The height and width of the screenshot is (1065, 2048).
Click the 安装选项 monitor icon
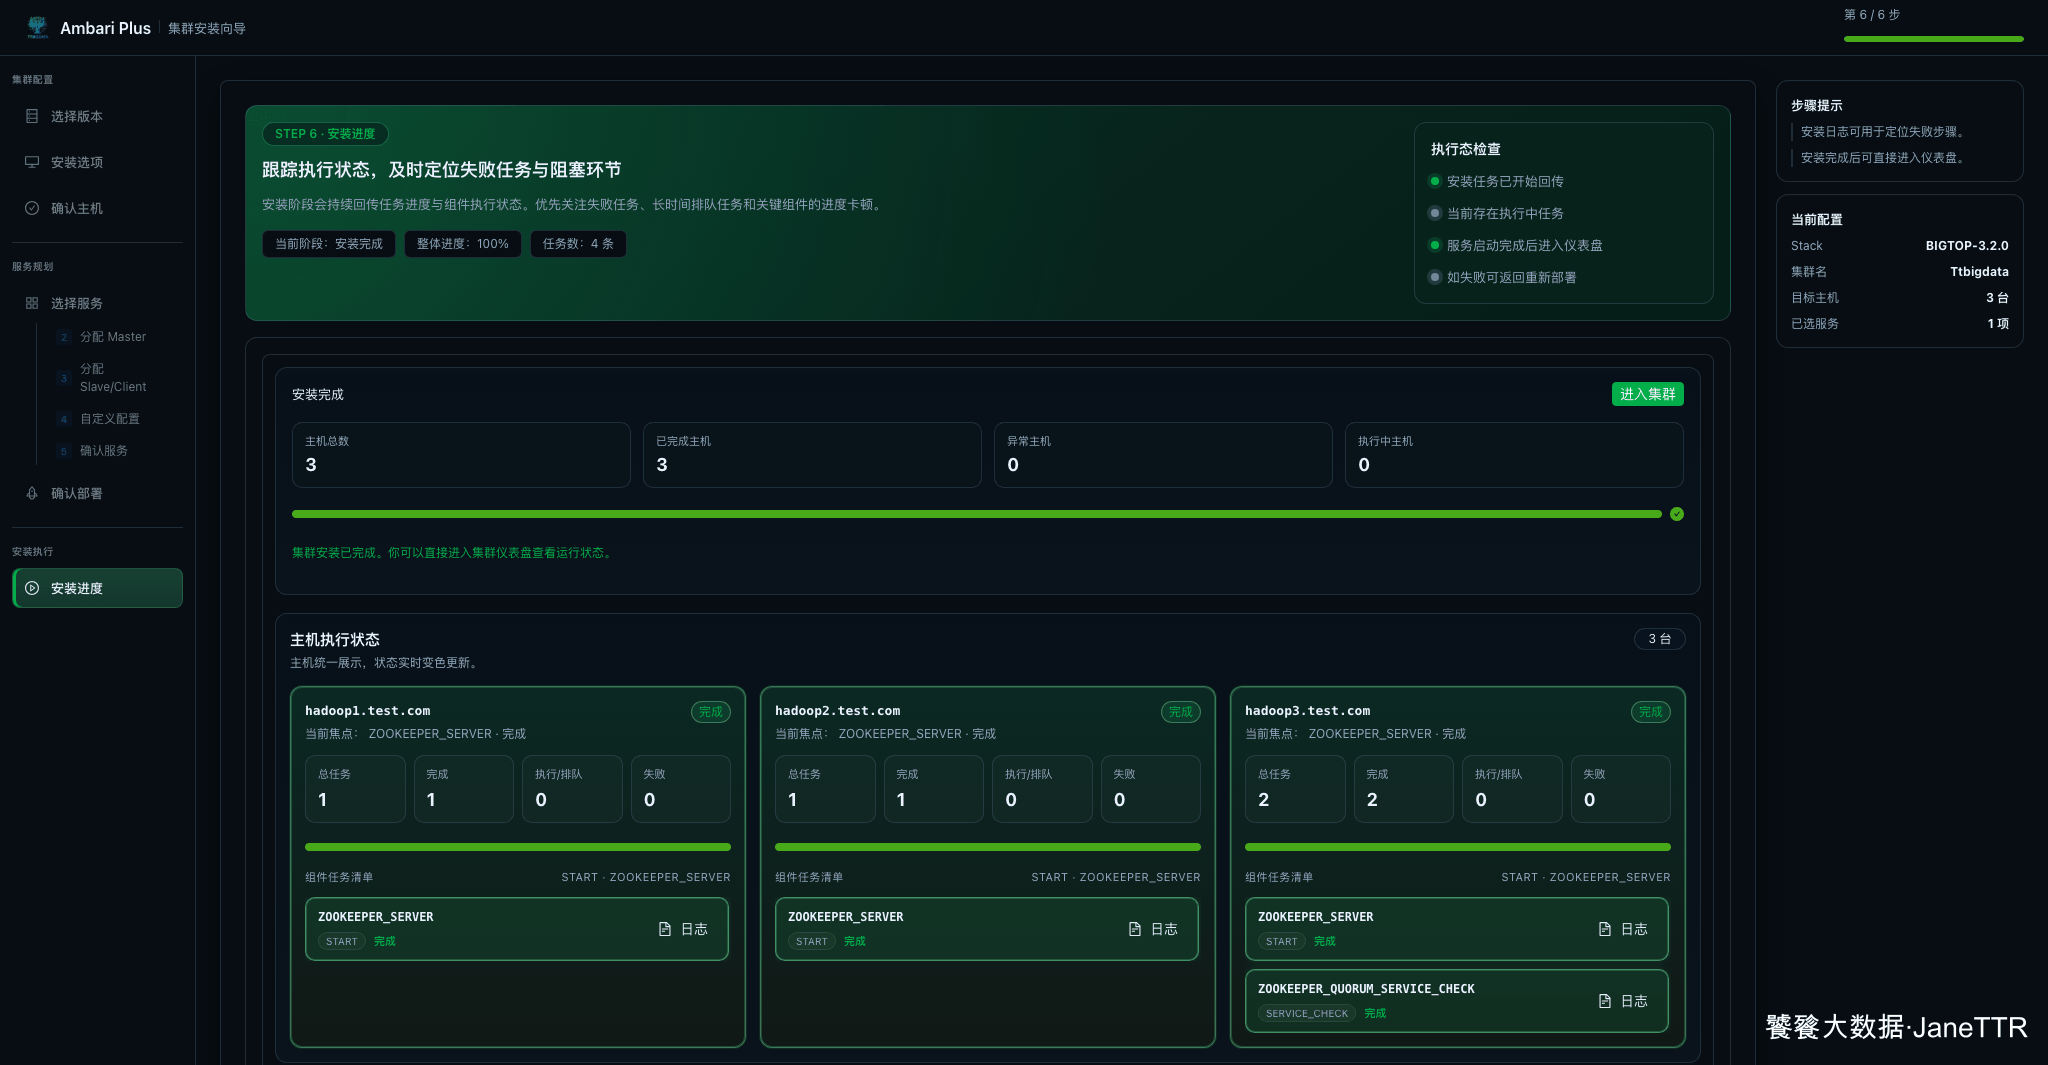[32, 162]
